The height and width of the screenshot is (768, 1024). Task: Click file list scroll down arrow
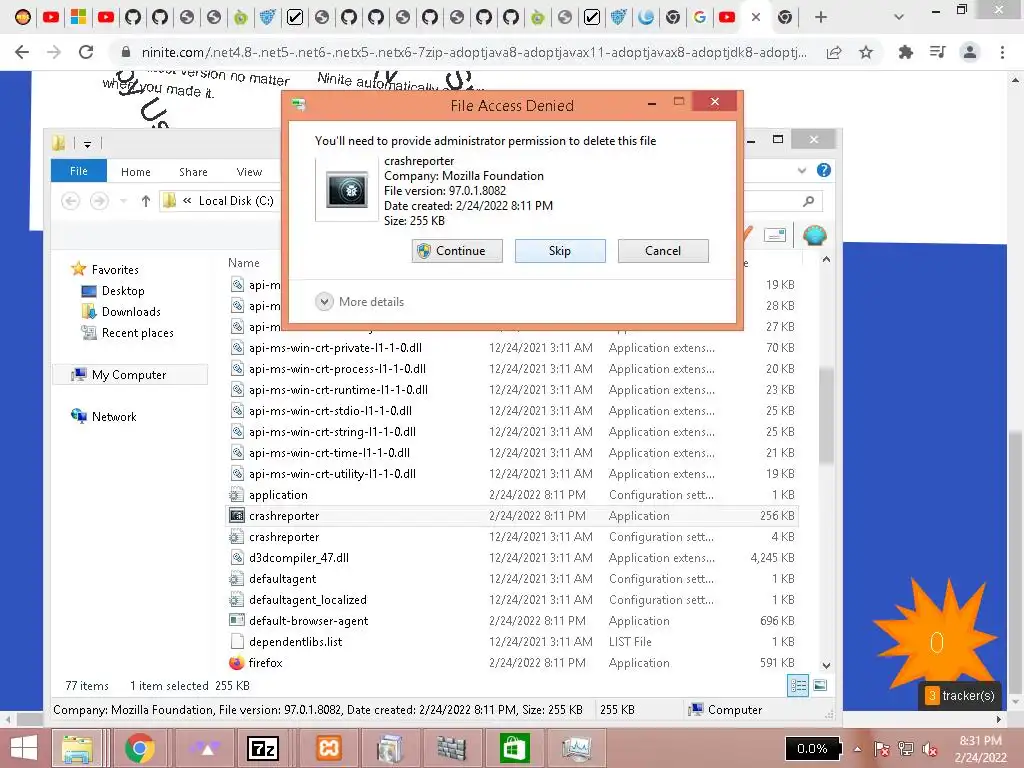click(x=826, y=665)
